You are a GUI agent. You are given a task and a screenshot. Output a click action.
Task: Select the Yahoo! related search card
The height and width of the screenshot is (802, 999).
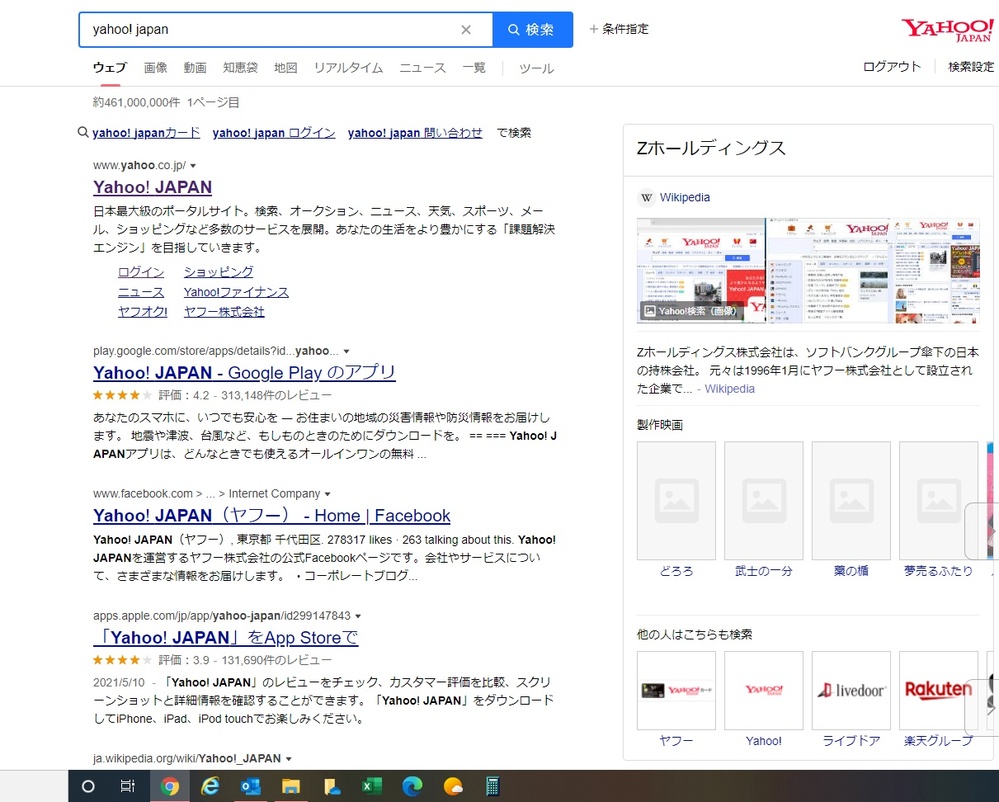coord(763,699)
